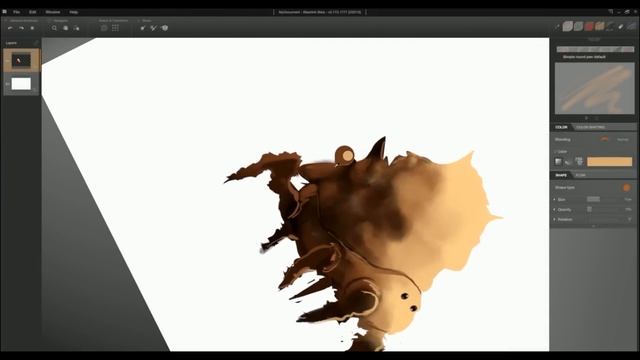Click the third navigation icon in the toolbar
The height and width of the screenshot is (360, 640).
pos(76,28)
